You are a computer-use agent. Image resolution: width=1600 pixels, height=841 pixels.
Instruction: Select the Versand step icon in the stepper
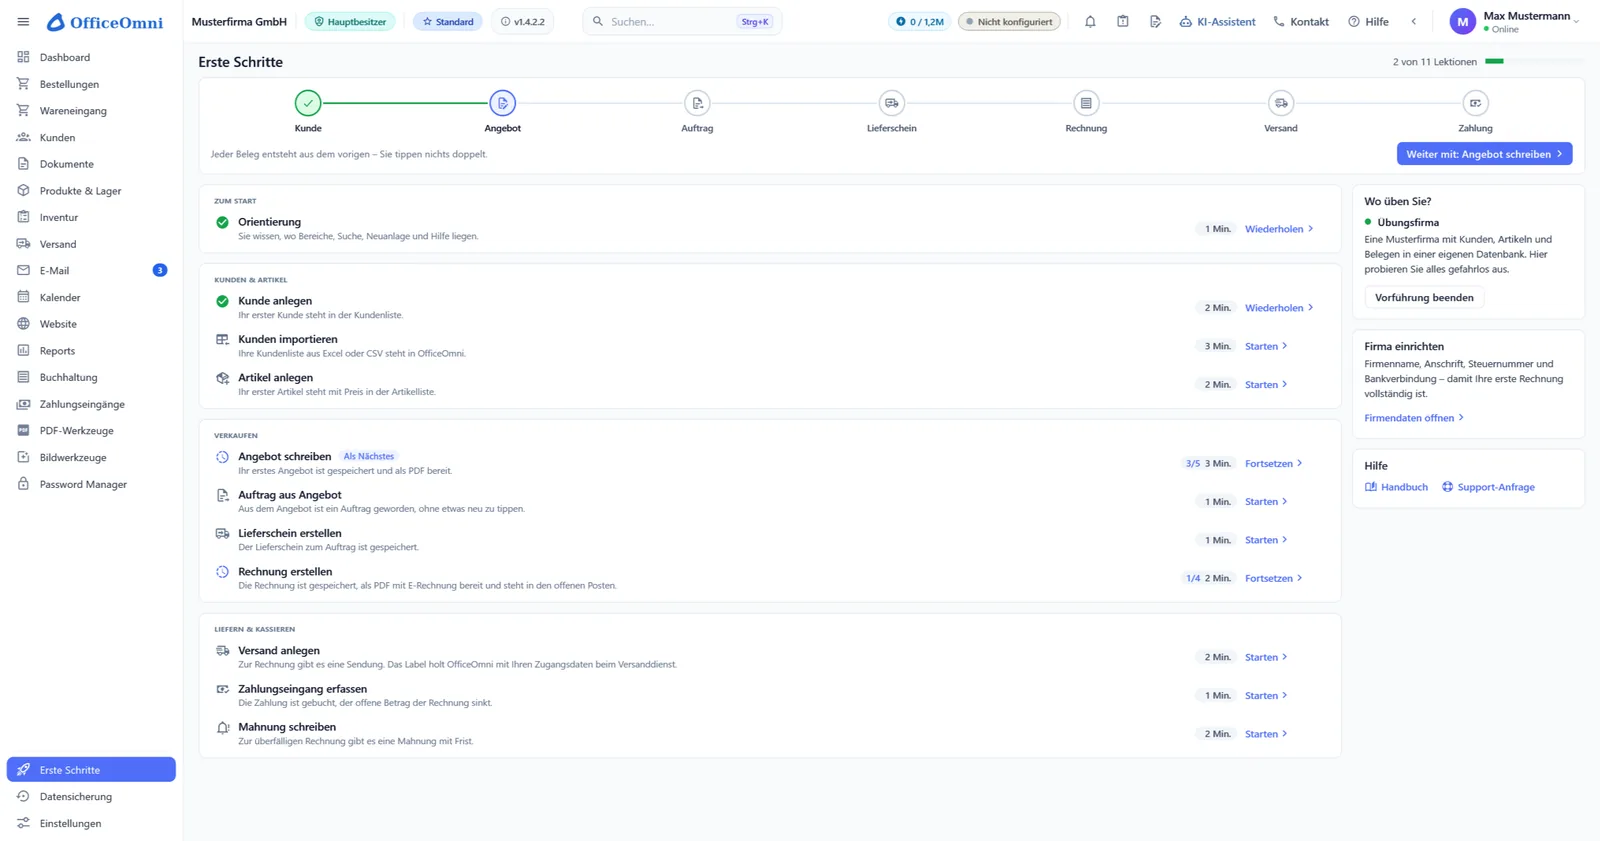click(1281, 103)
